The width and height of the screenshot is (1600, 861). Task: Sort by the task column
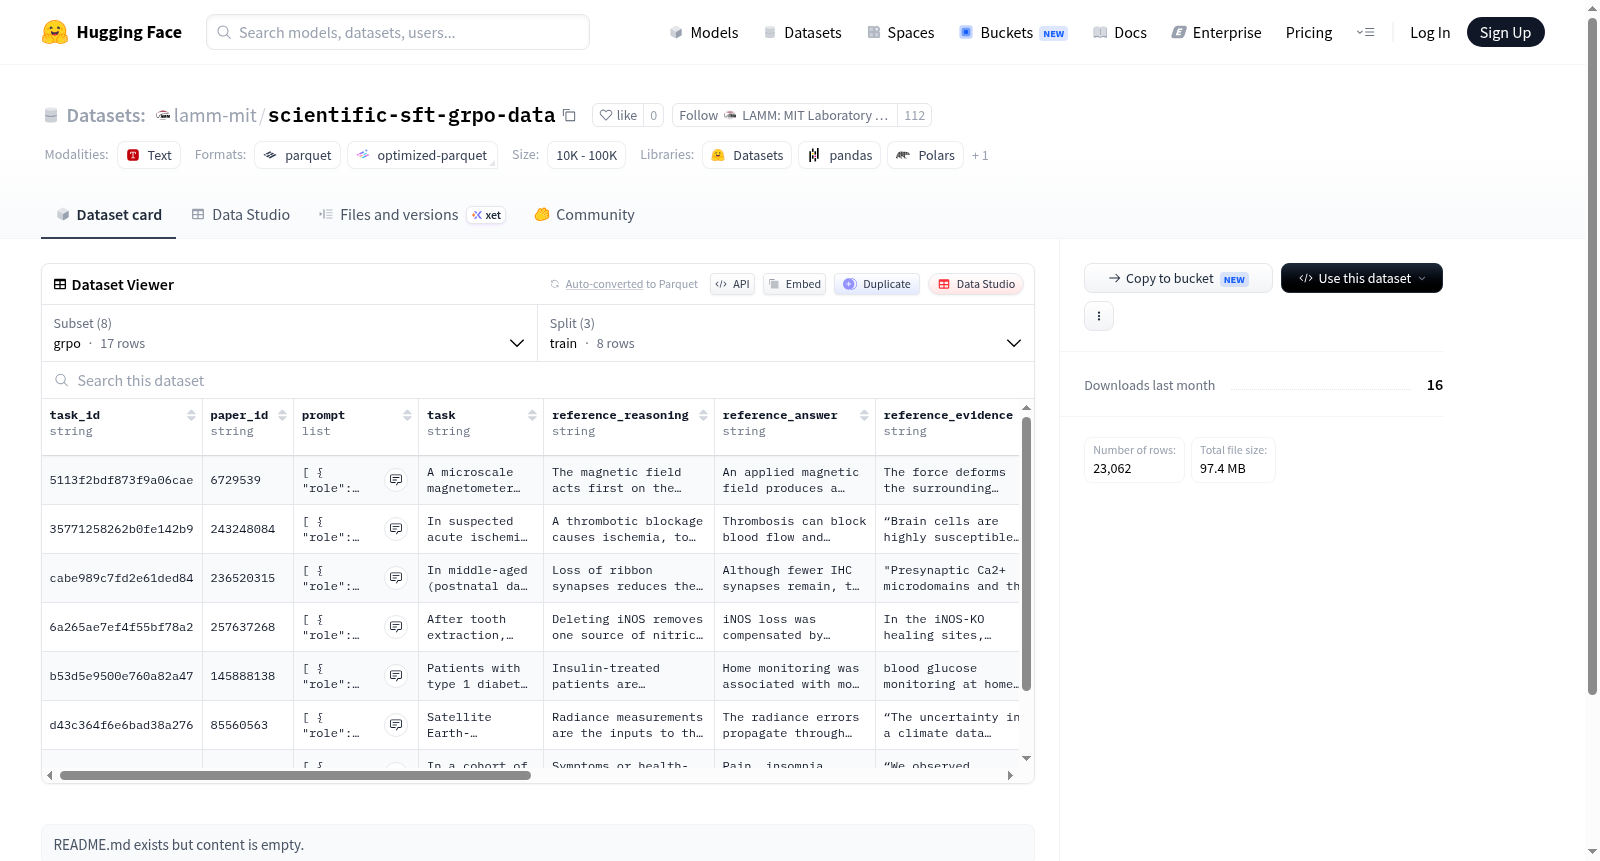point(532,415)
